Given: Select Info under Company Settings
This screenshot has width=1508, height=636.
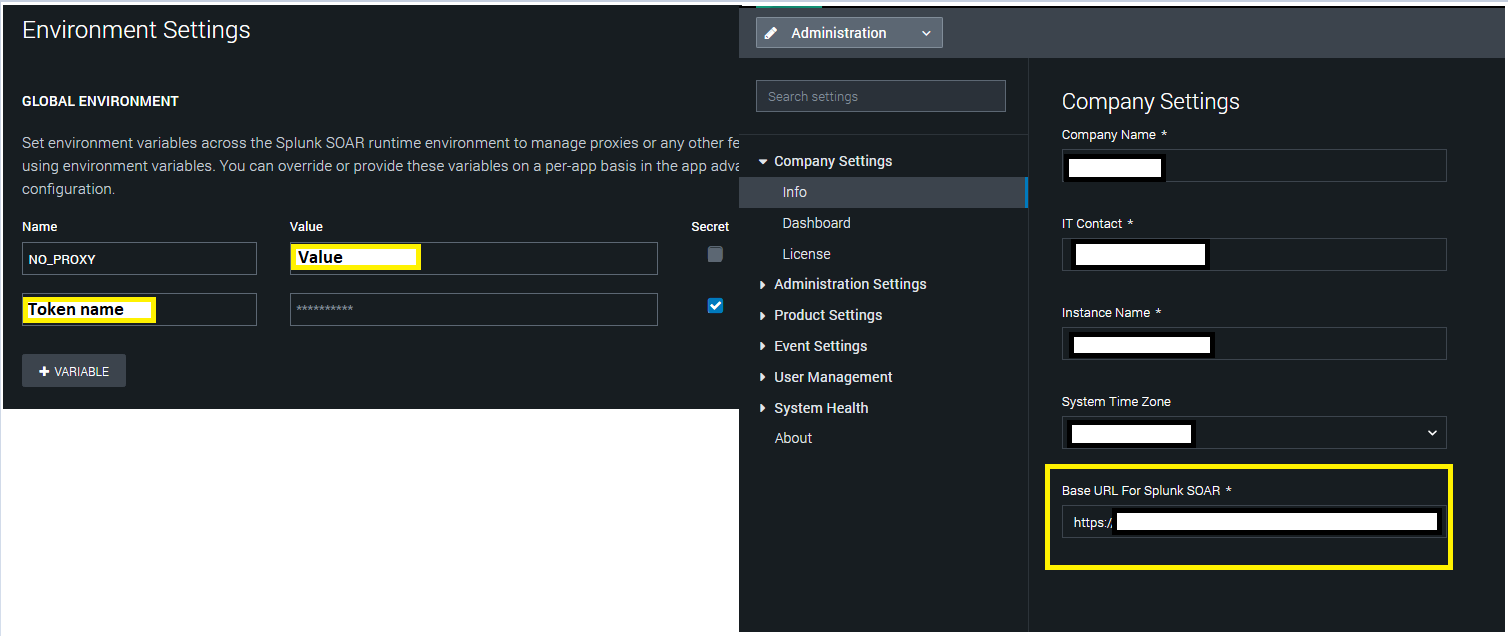Looking at the screenshot, I should coord(795,192).
